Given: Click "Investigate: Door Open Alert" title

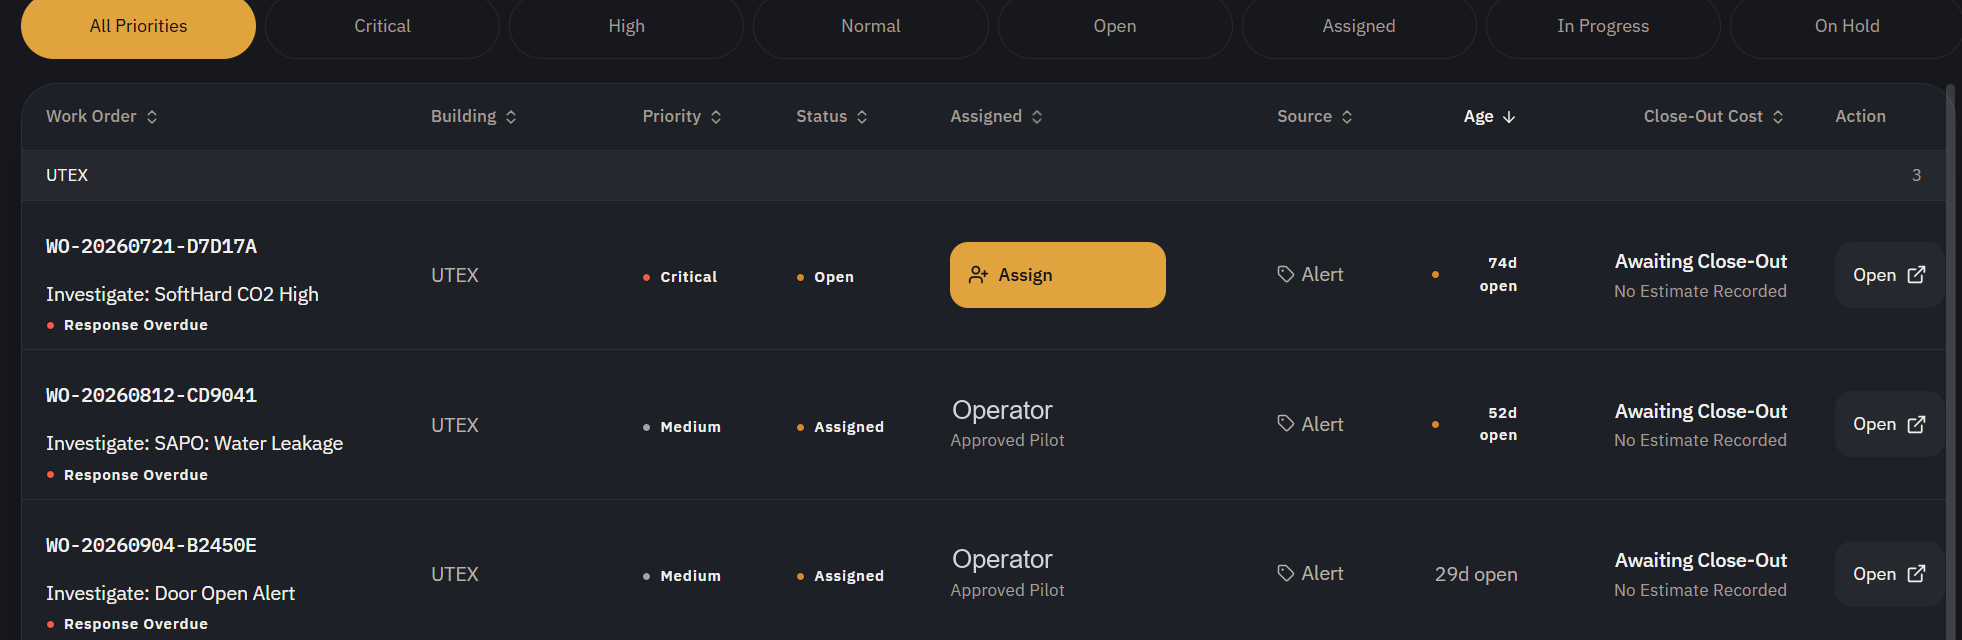Looking at the screenshot, I should (170, 593).
